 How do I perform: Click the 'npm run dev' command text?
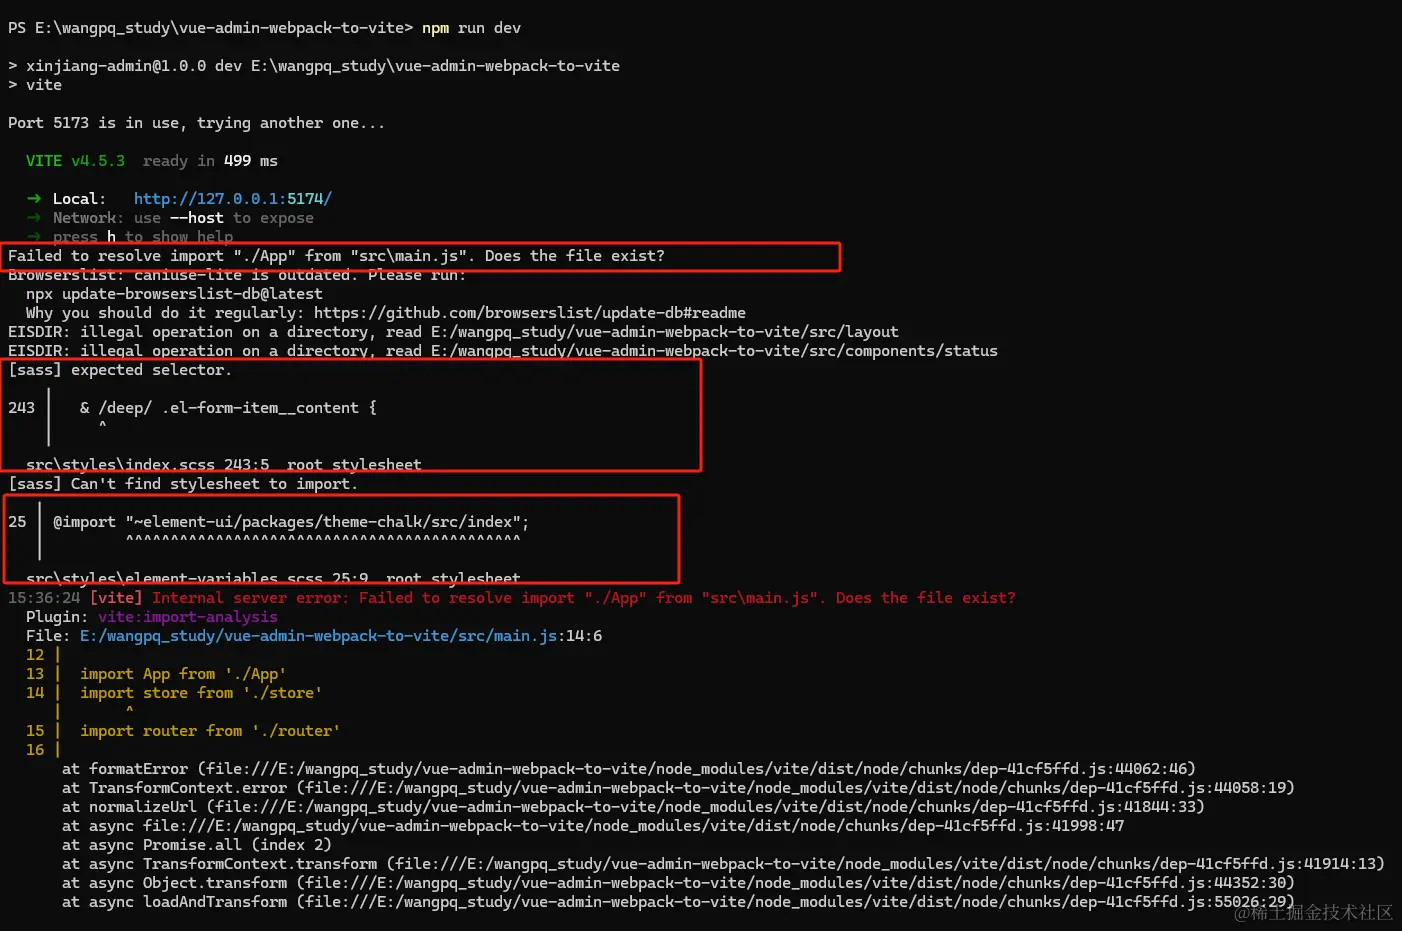pos(471,28)
